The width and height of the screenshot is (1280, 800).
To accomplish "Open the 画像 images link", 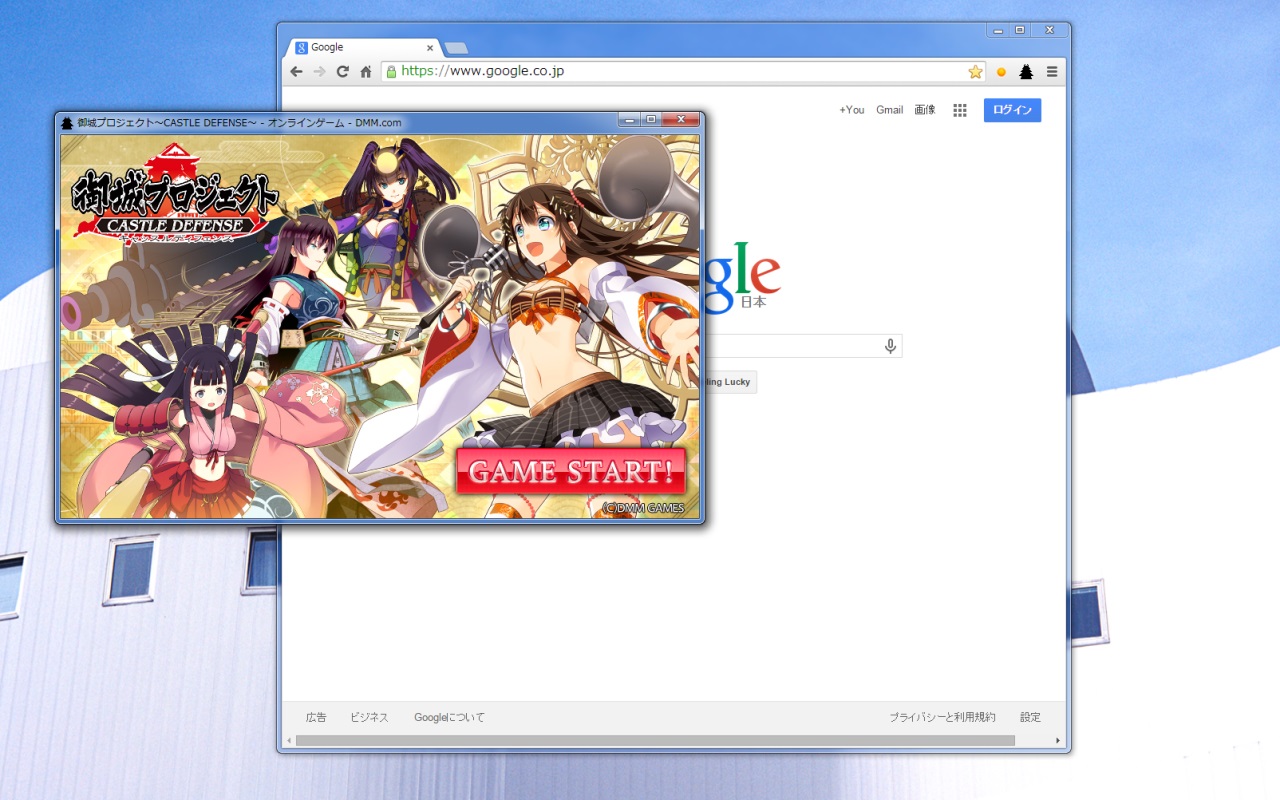I will coord(925,110).
